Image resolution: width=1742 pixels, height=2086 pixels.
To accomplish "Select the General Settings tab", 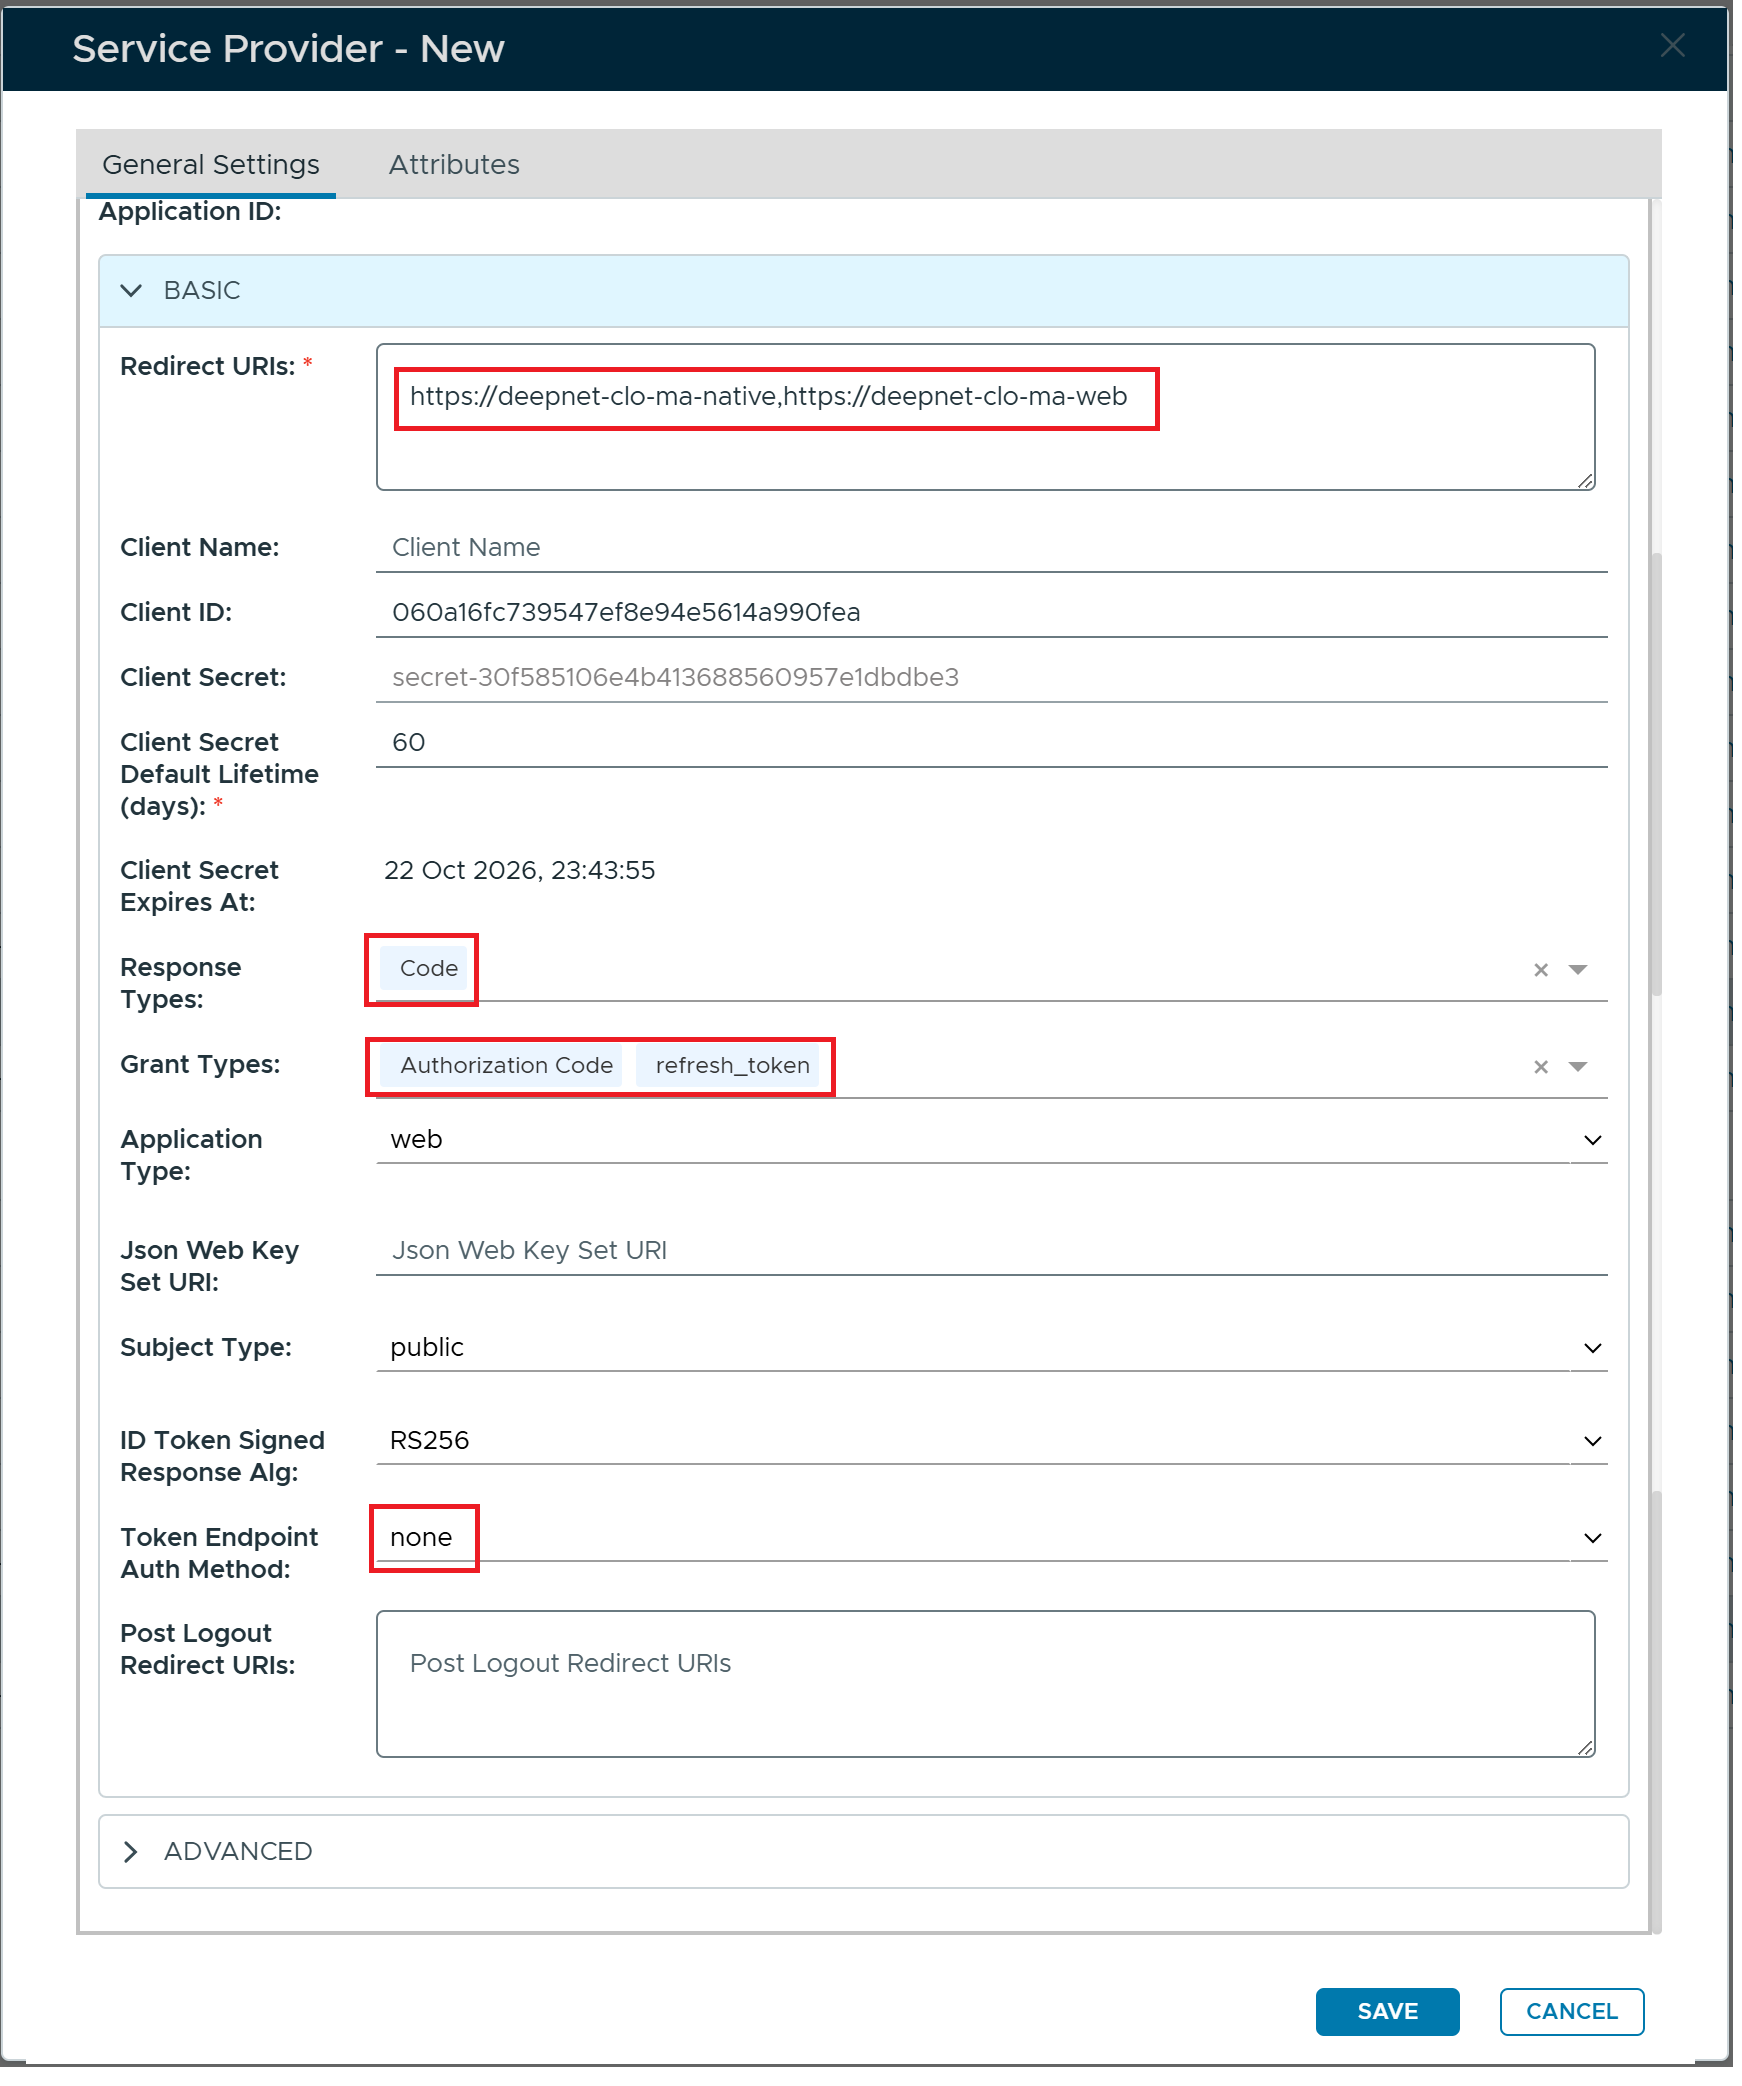I will [211, 165].
